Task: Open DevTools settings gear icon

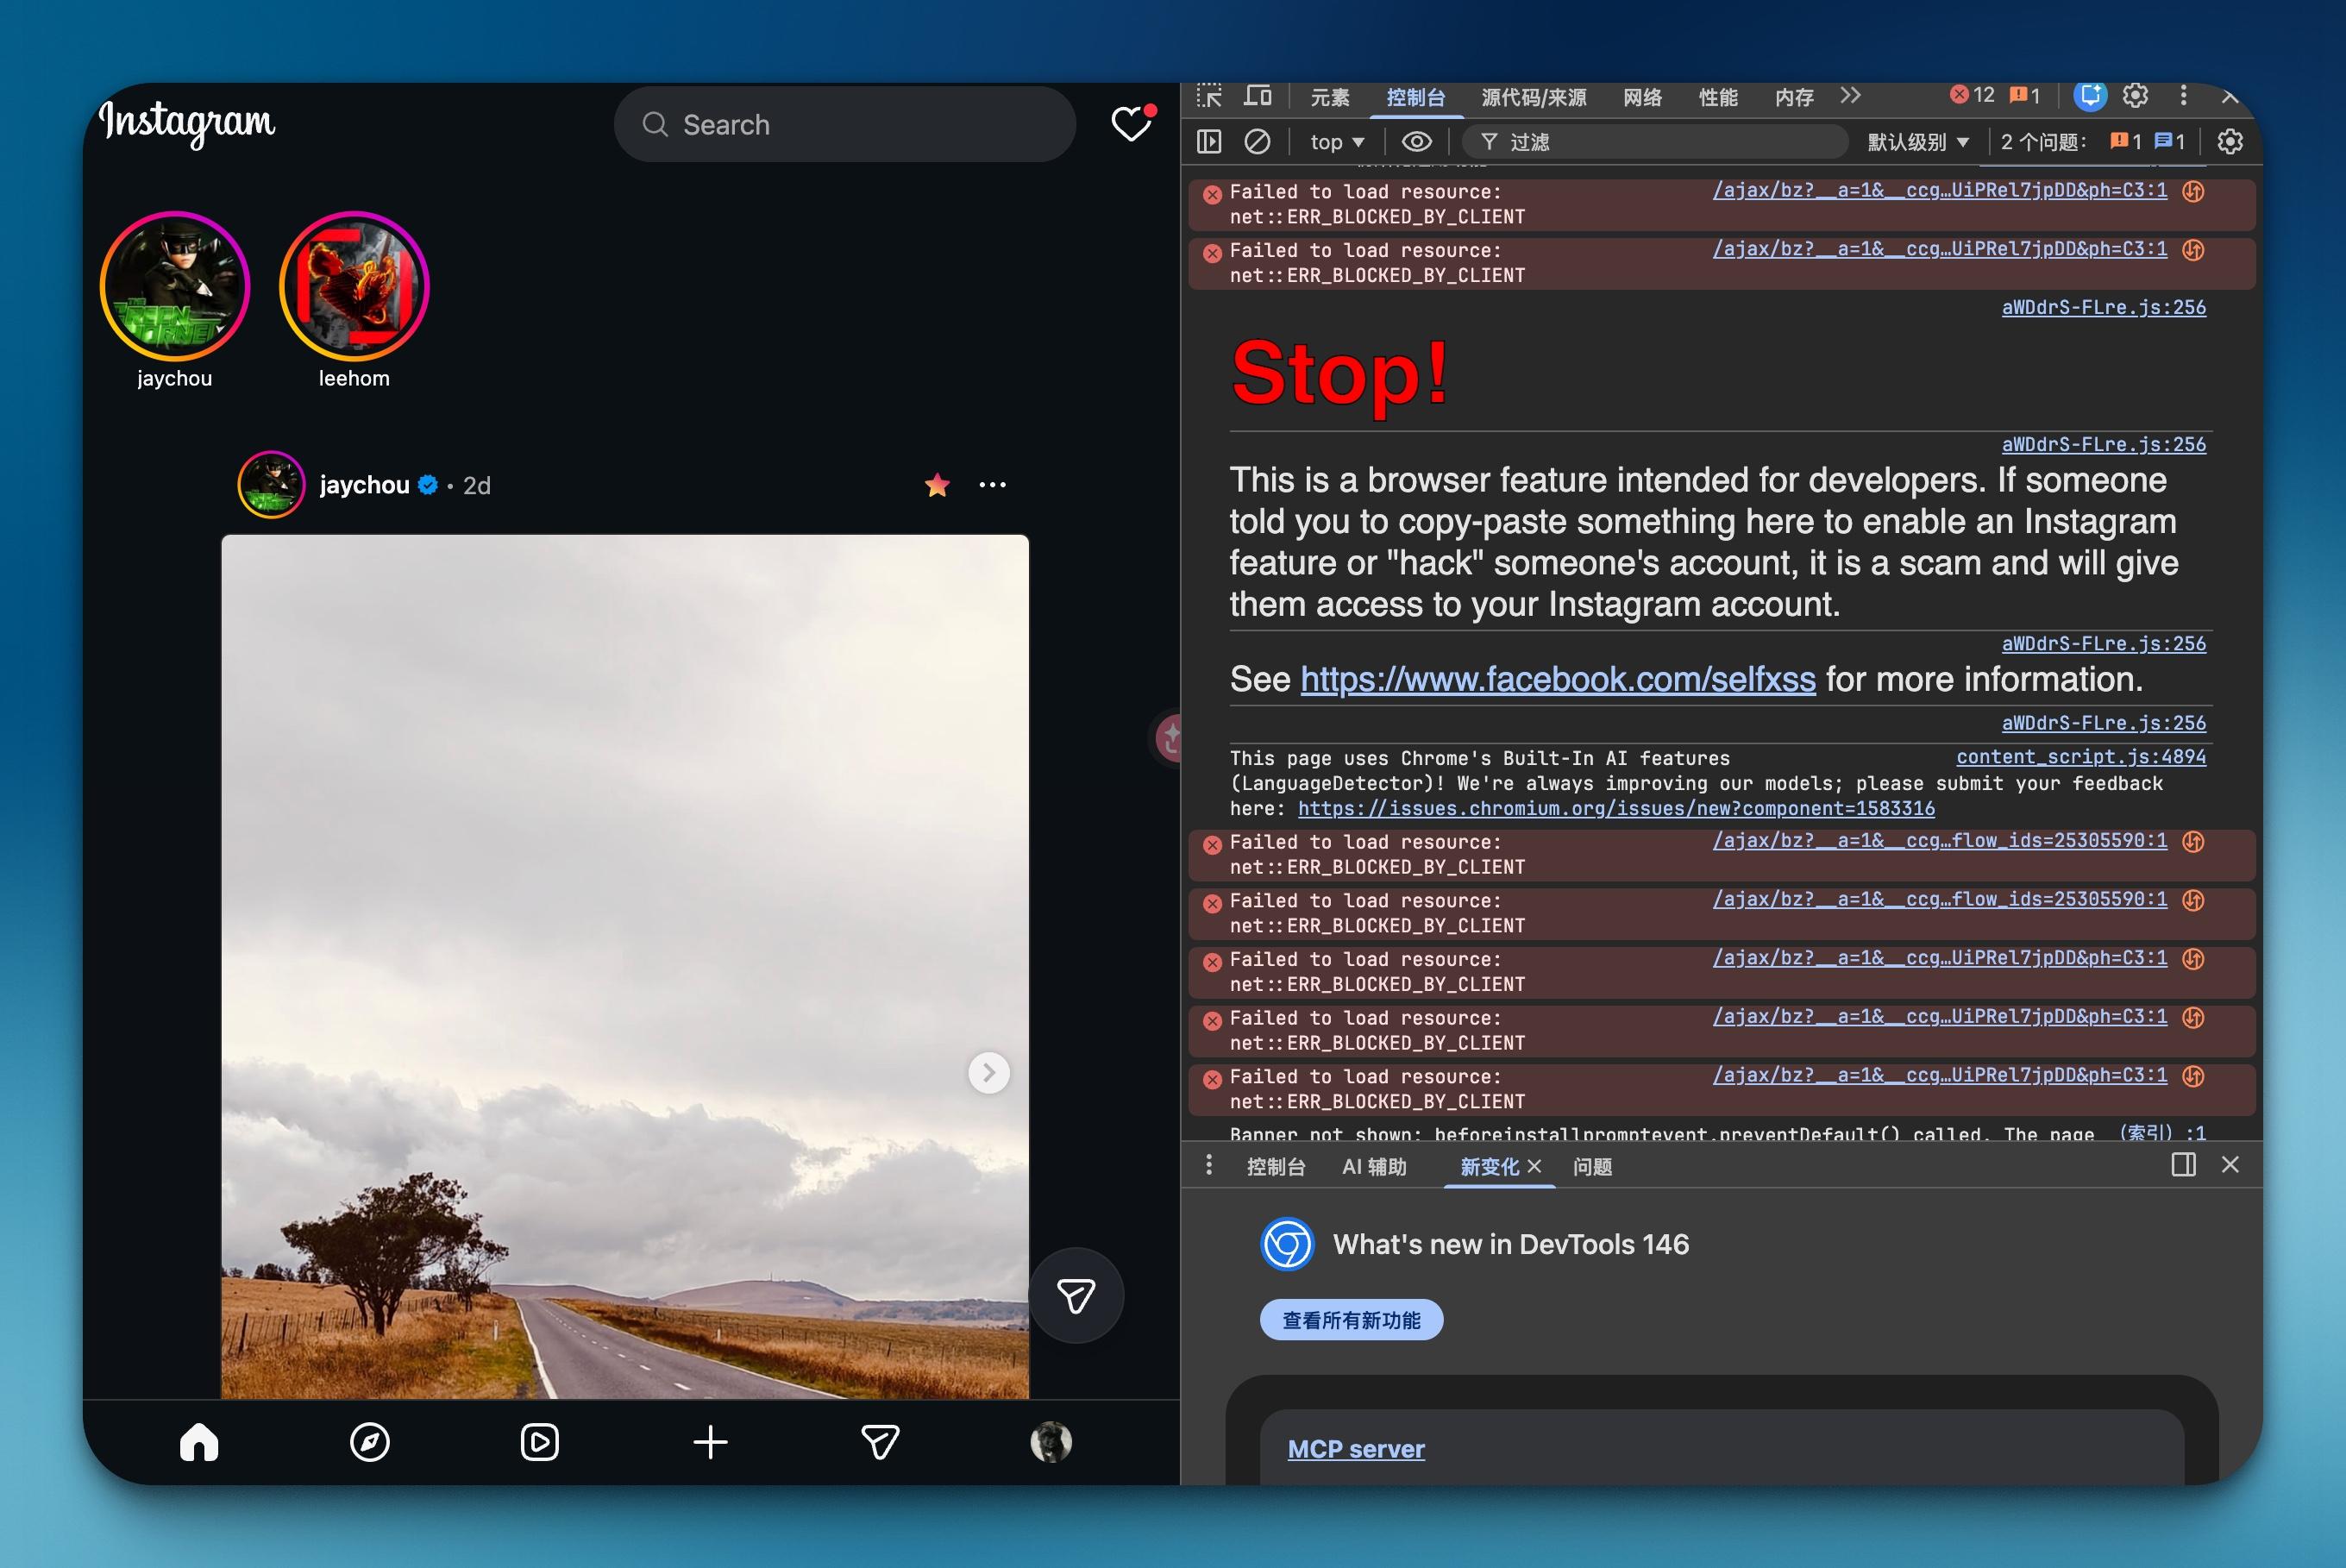Action: (x=2135, y=96)
